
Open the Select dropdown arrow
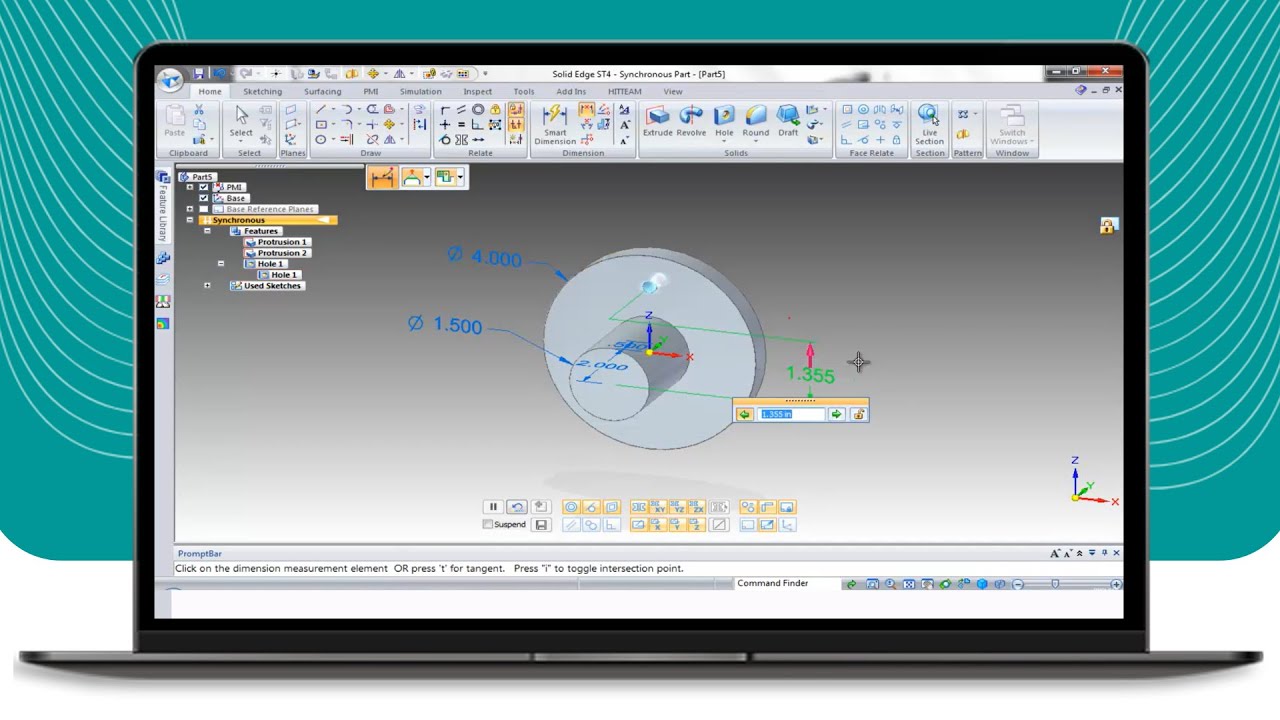click(241, 141)
